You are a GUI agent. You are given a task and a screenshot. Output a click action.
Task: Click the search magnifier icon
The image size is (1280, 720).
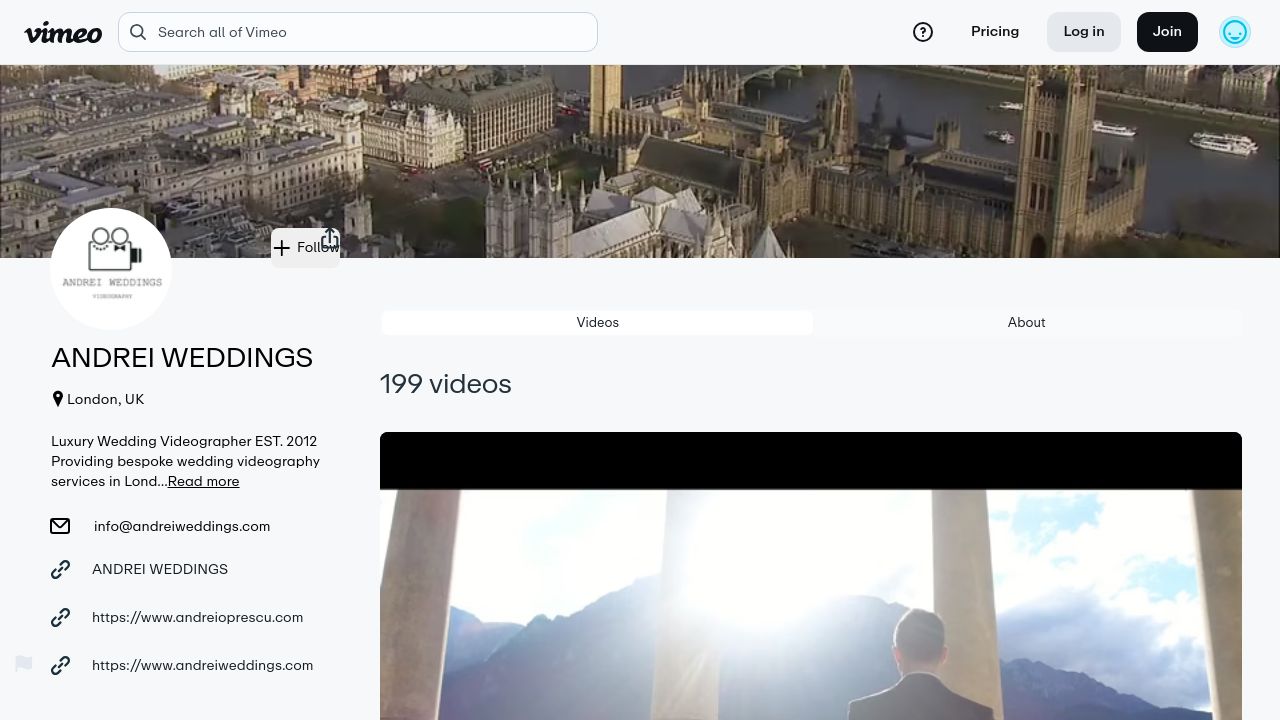pos(138,32)
